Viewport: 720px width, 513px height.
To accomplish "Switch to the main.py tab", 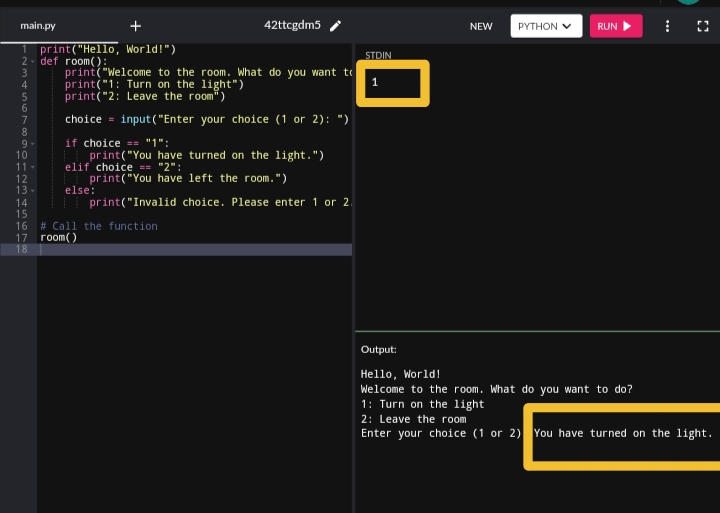I will coord(38,26).
